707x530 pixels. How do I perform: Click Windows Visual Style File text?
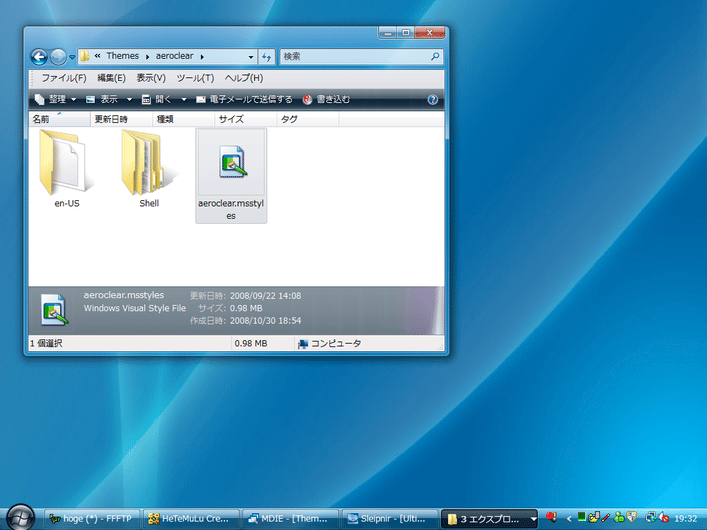(x=135, y=308)
